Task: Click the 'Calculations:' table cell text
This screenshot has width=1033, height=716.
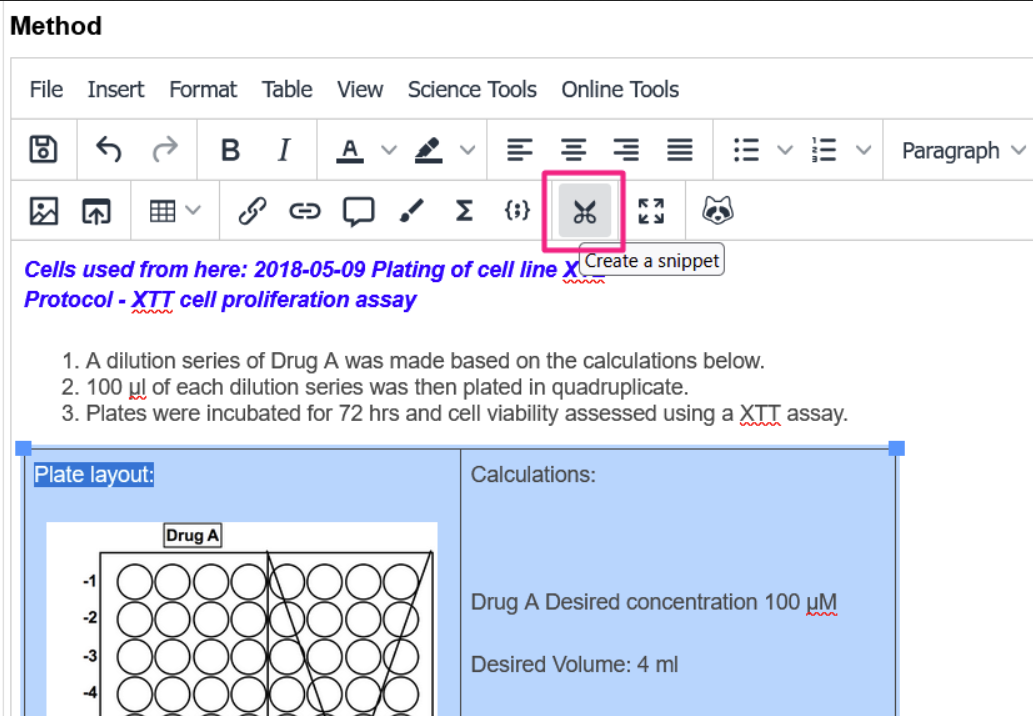Action: point(533,474)
